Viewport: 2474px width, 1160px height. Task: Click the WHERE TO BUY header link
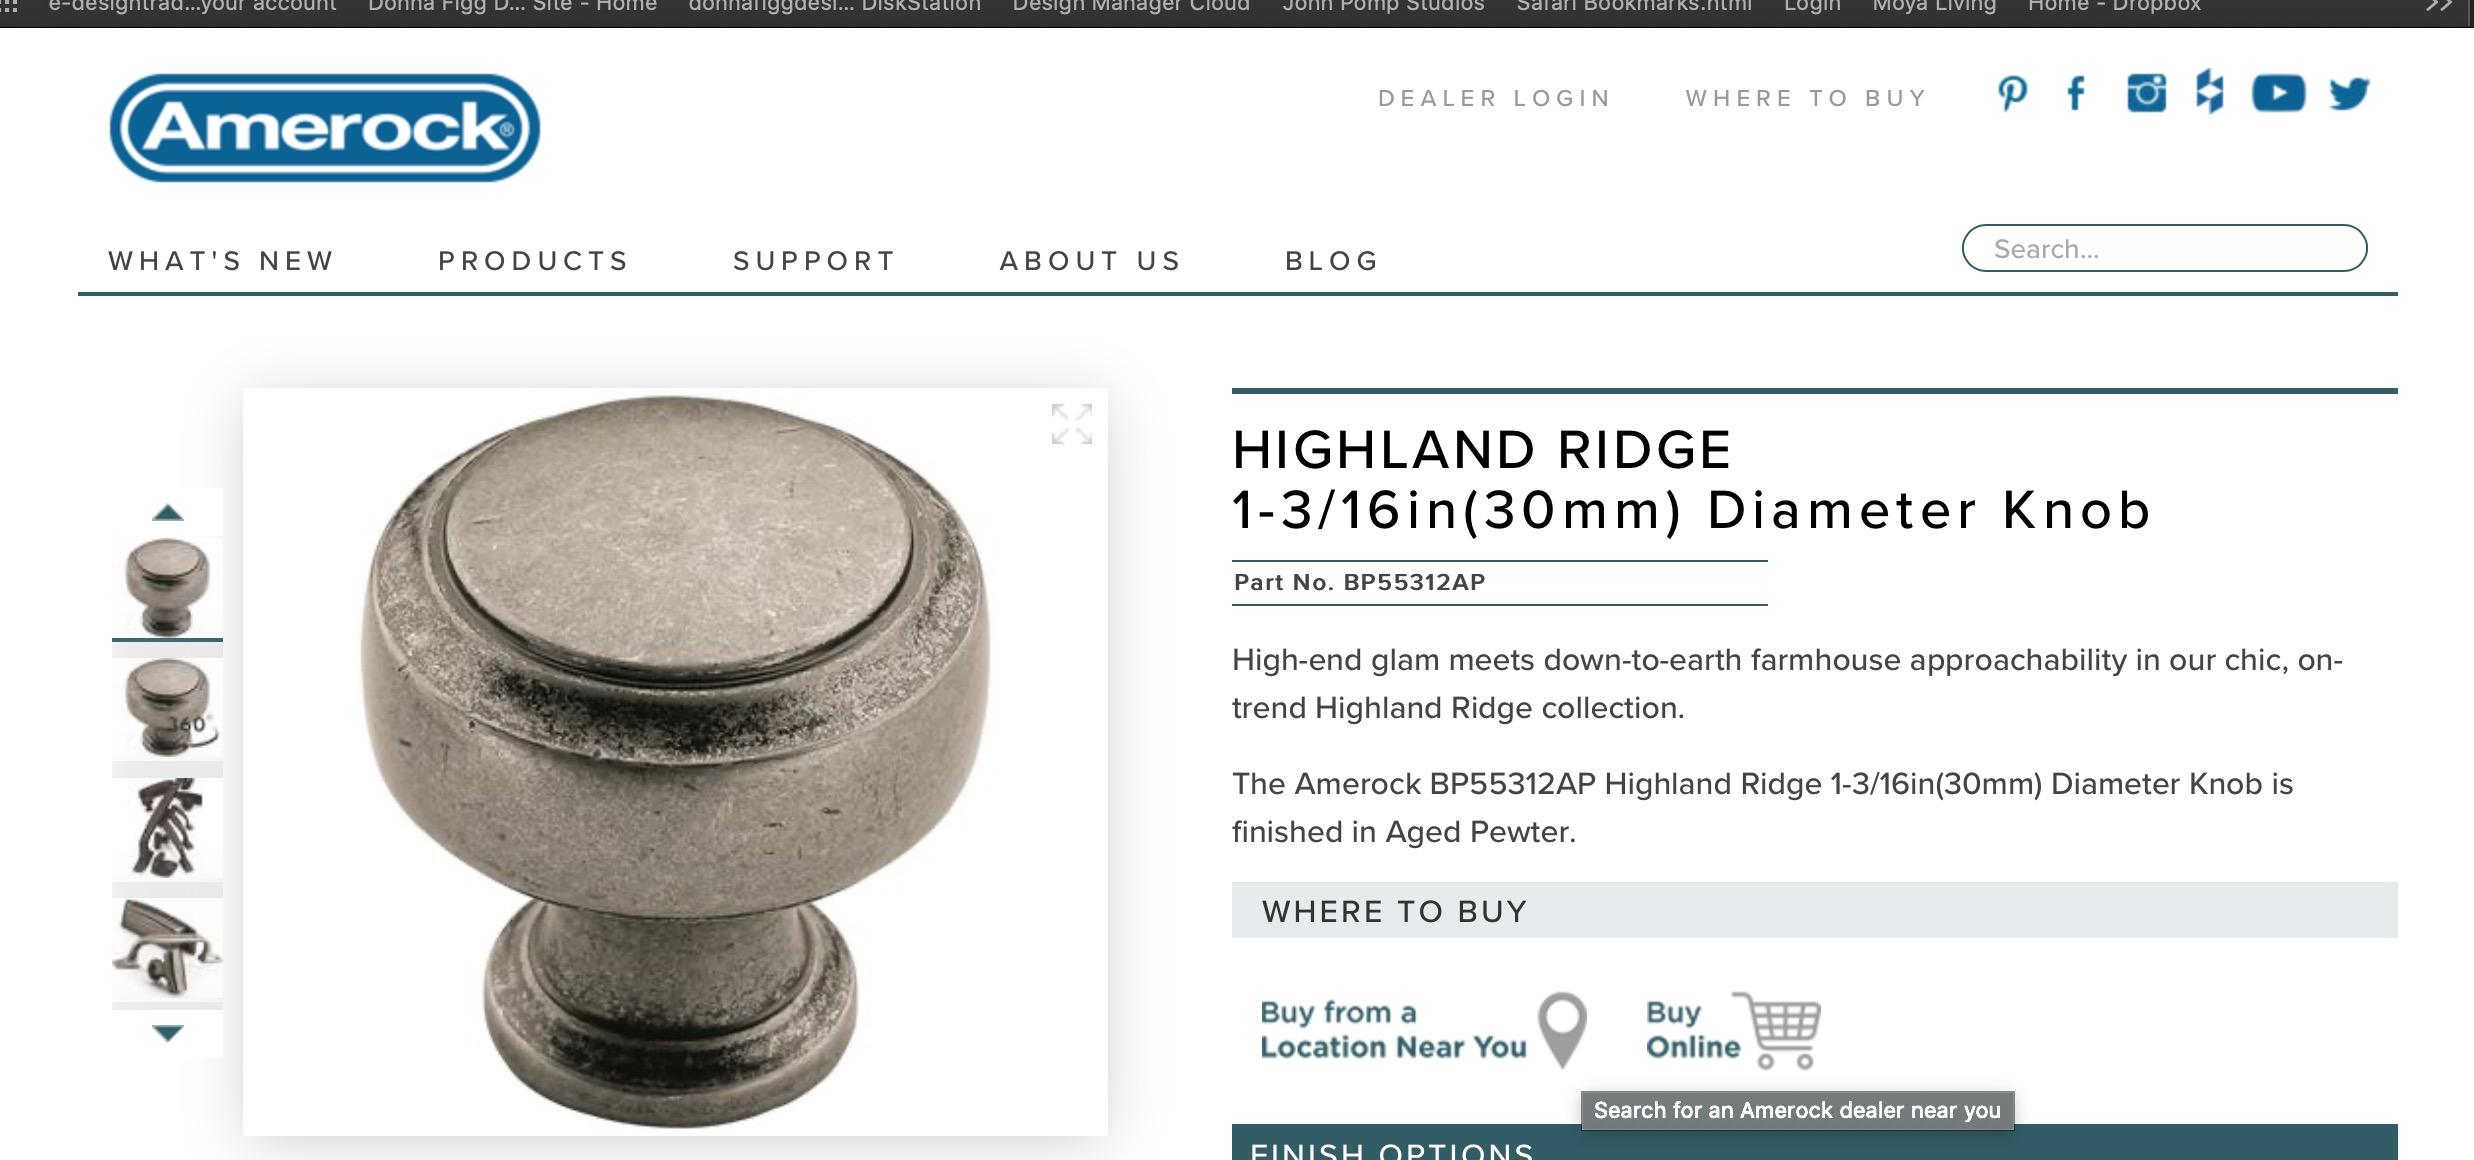(x=1806, y=98)
